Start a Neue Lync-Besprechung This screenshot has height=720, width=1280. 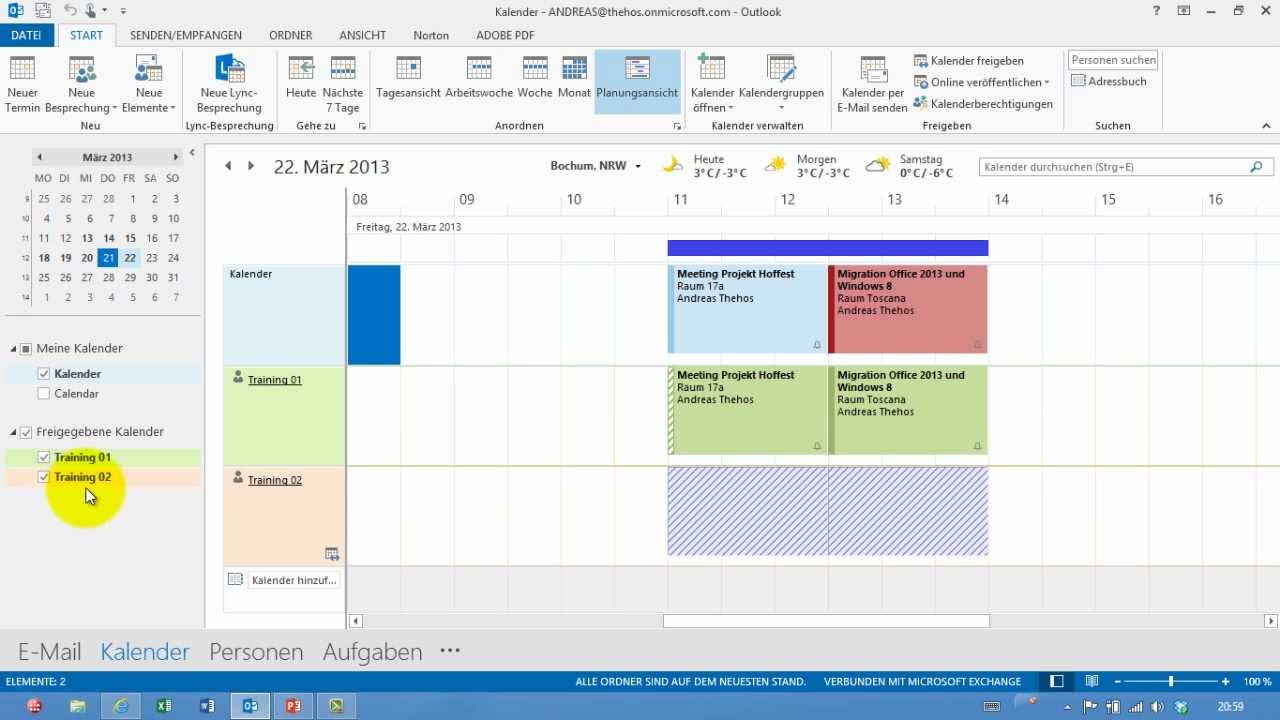229,85
